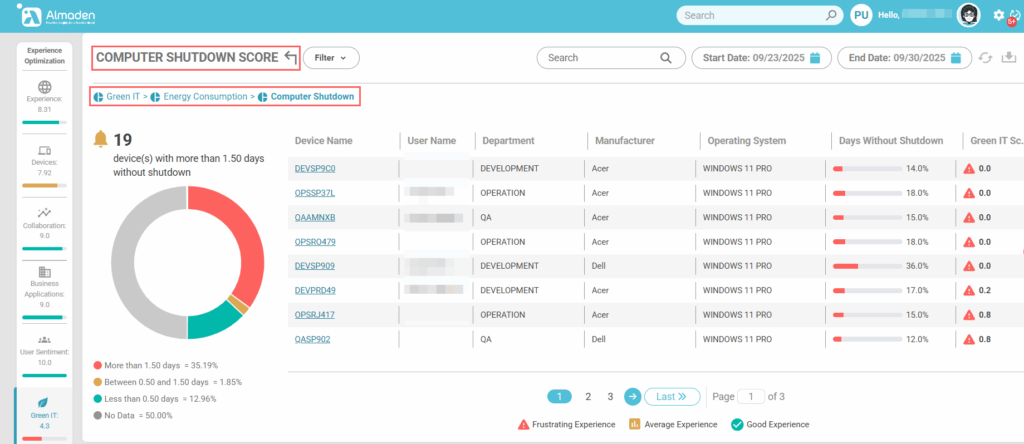This screenshot has height=444, width=1024.
Task: Click the download export icon
Action: click(x=1009, y=58)
